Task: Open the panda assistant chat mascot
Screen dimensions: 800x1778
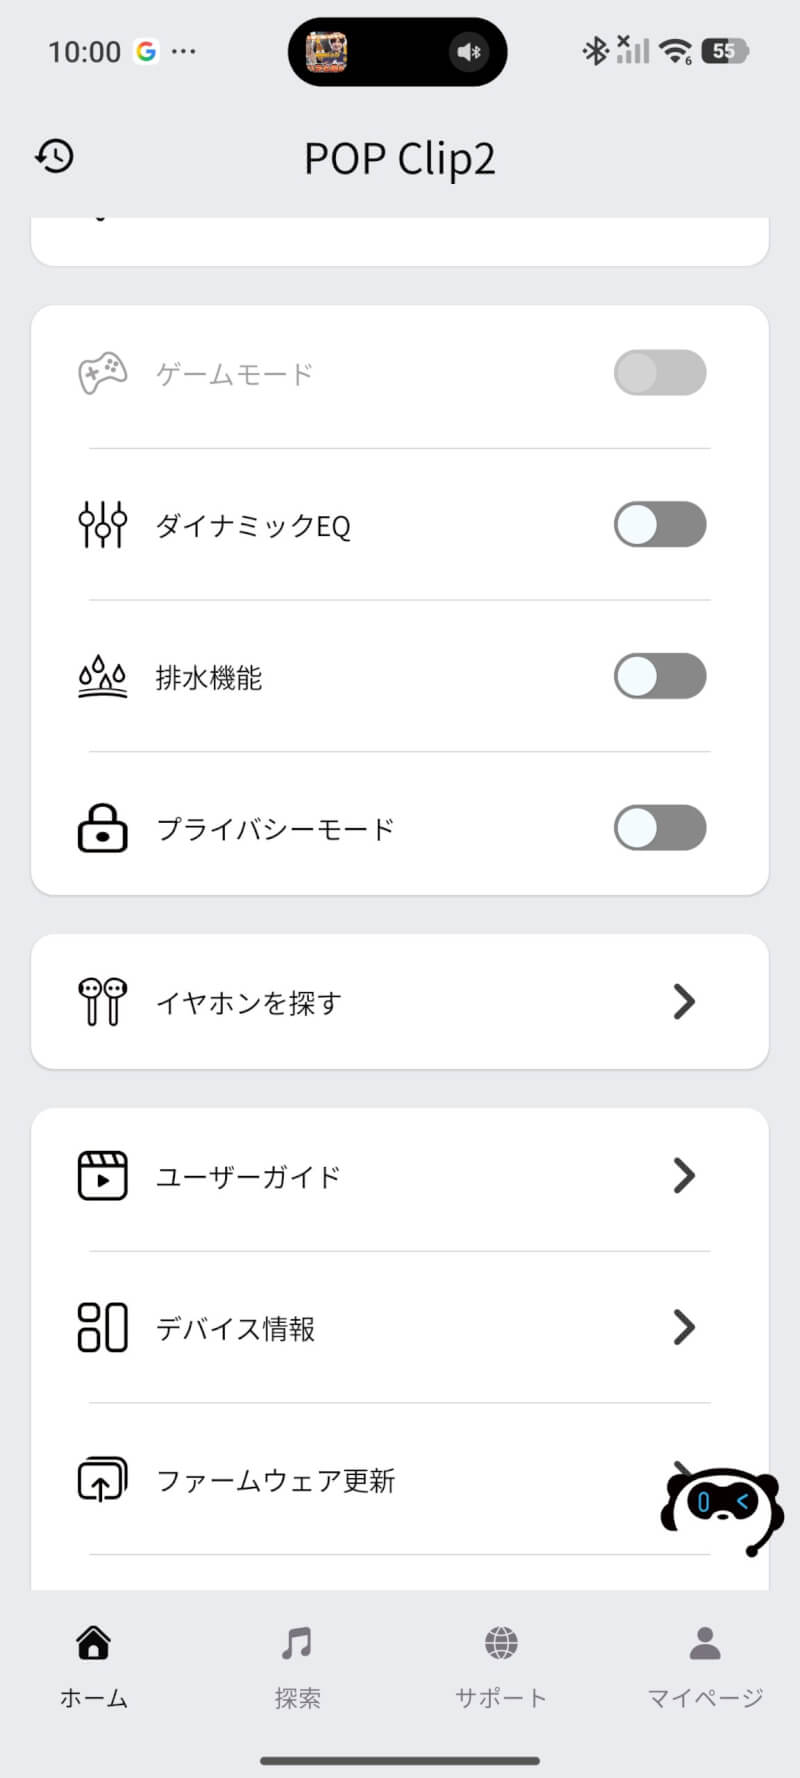Action: click(722, 1507)
